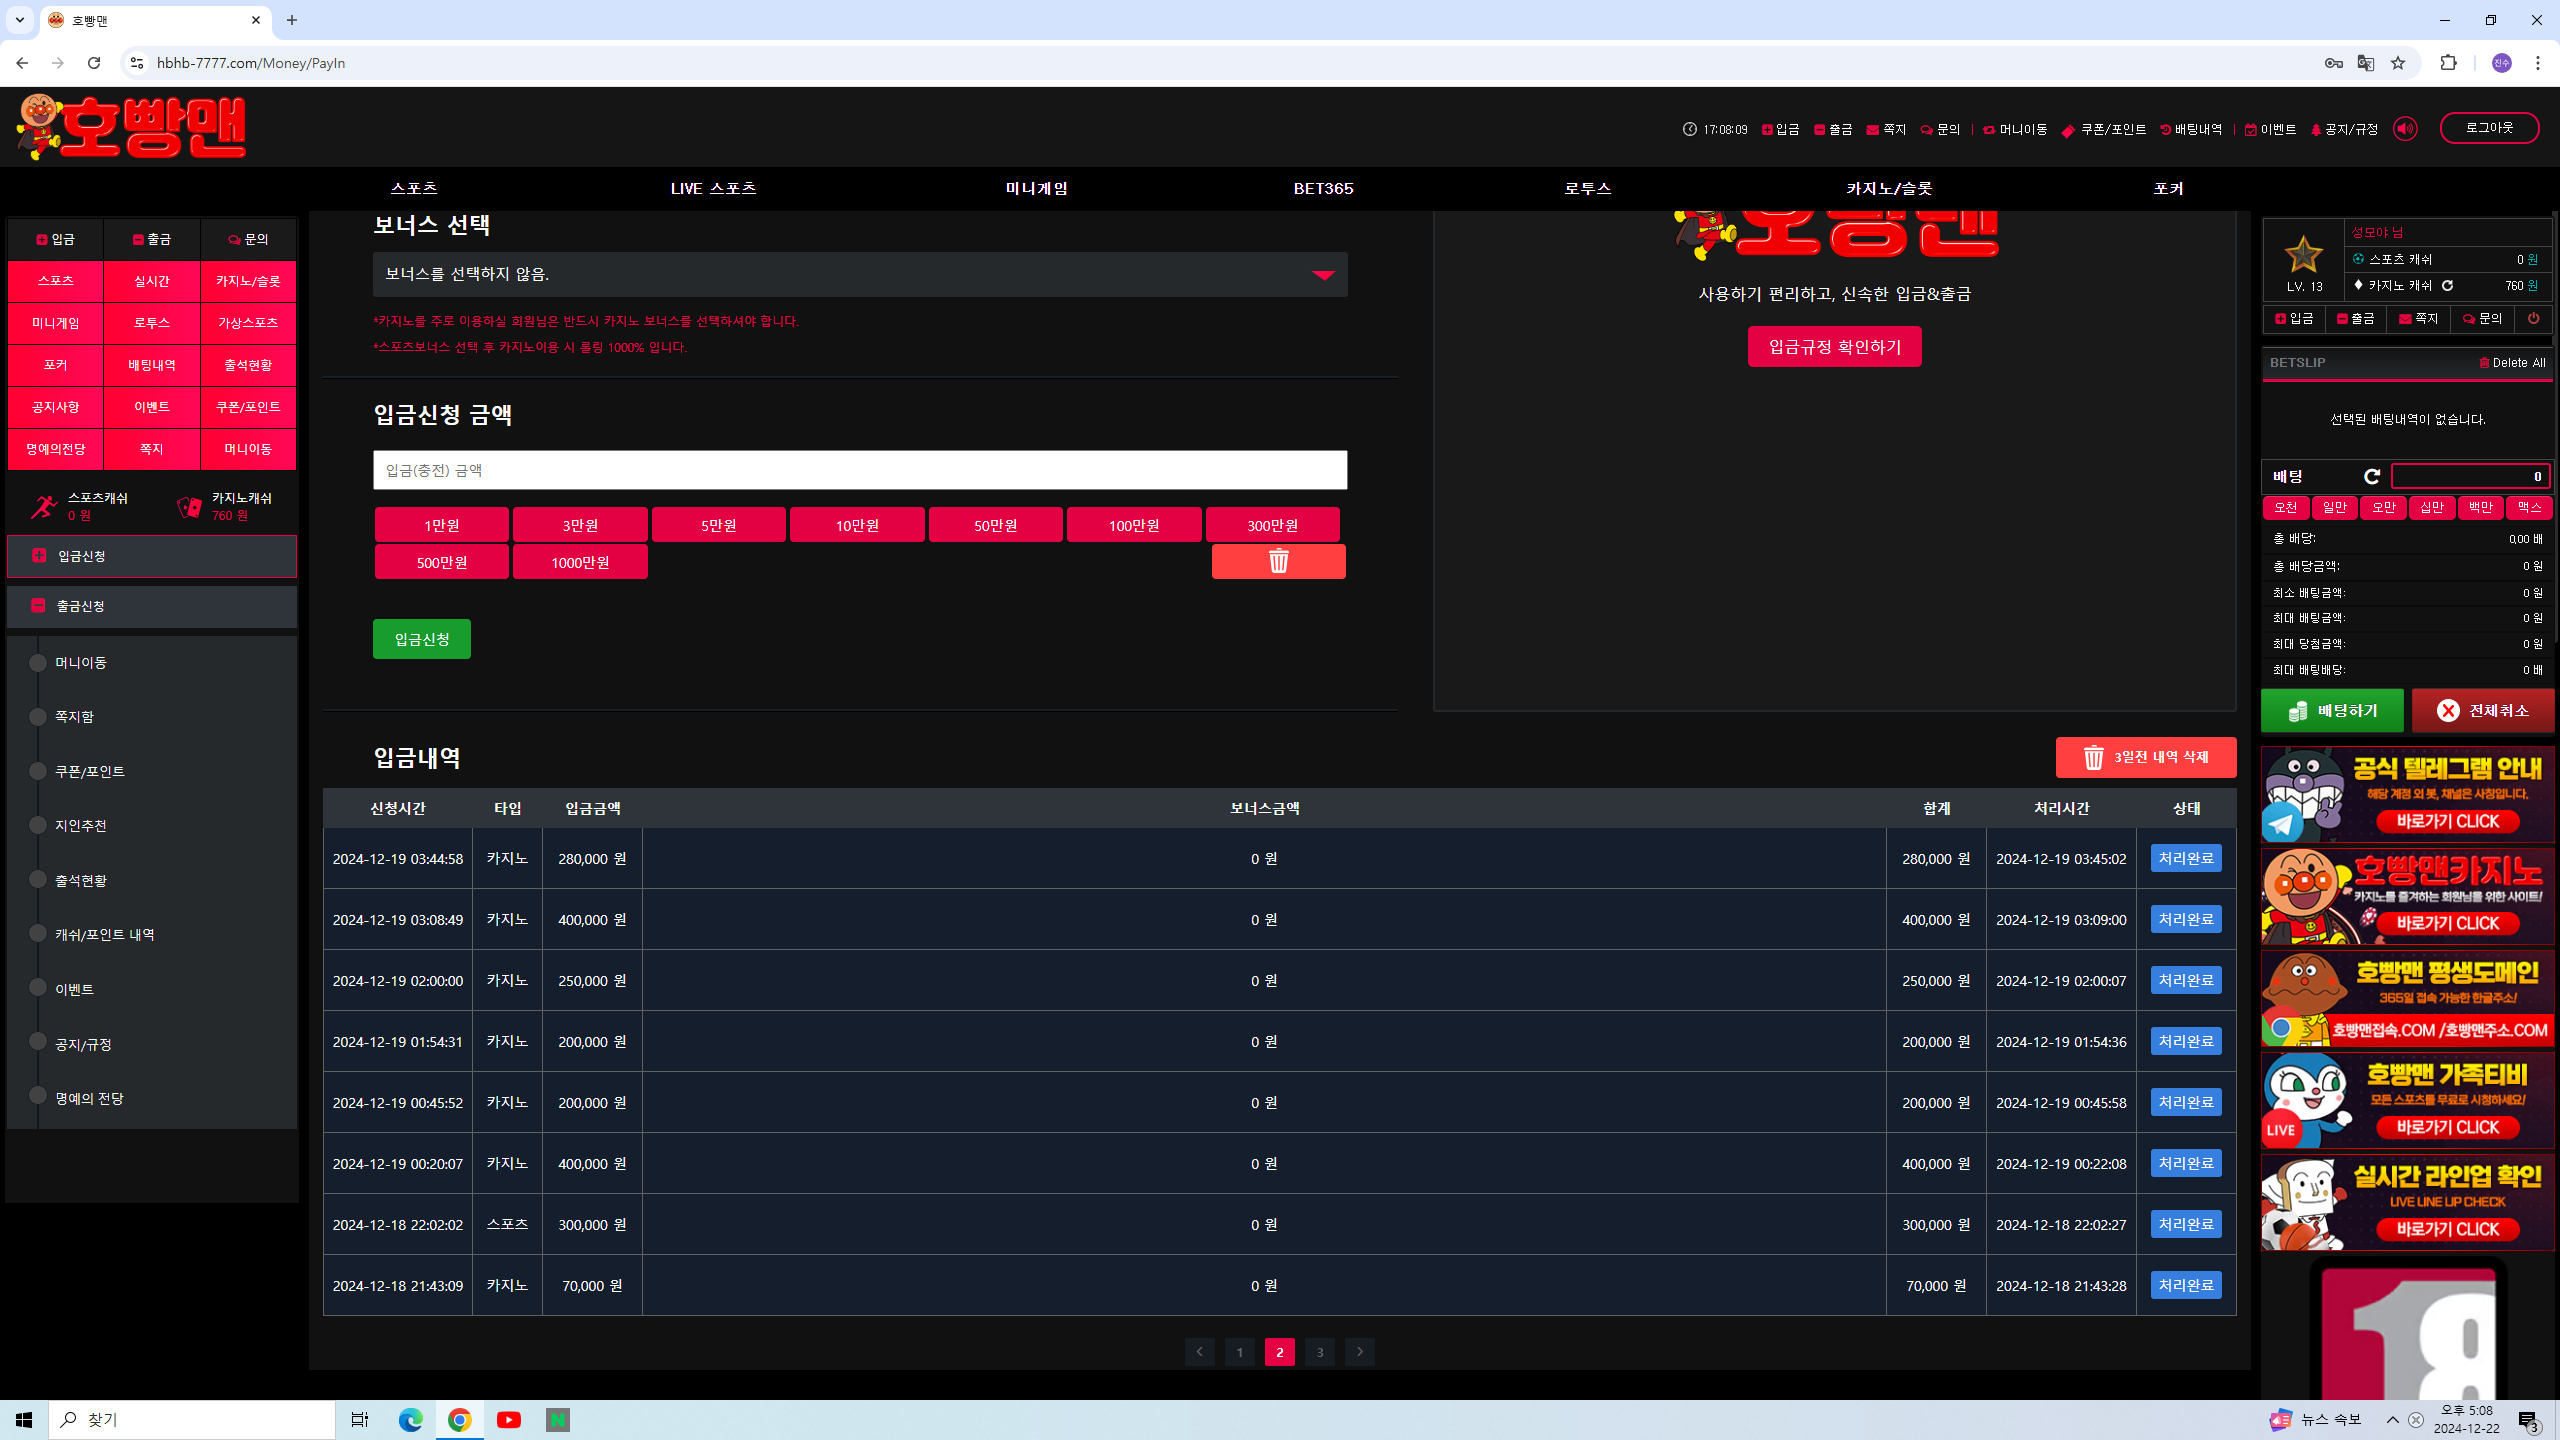Click the Delete All betslip trash
Viewport: 2560px width, 1440px height.
2512,363
